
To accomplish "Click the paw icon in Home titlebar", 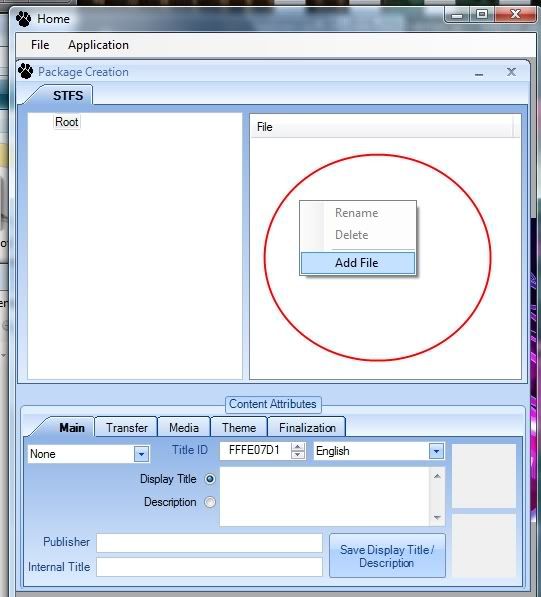I will tap(24, 19).
